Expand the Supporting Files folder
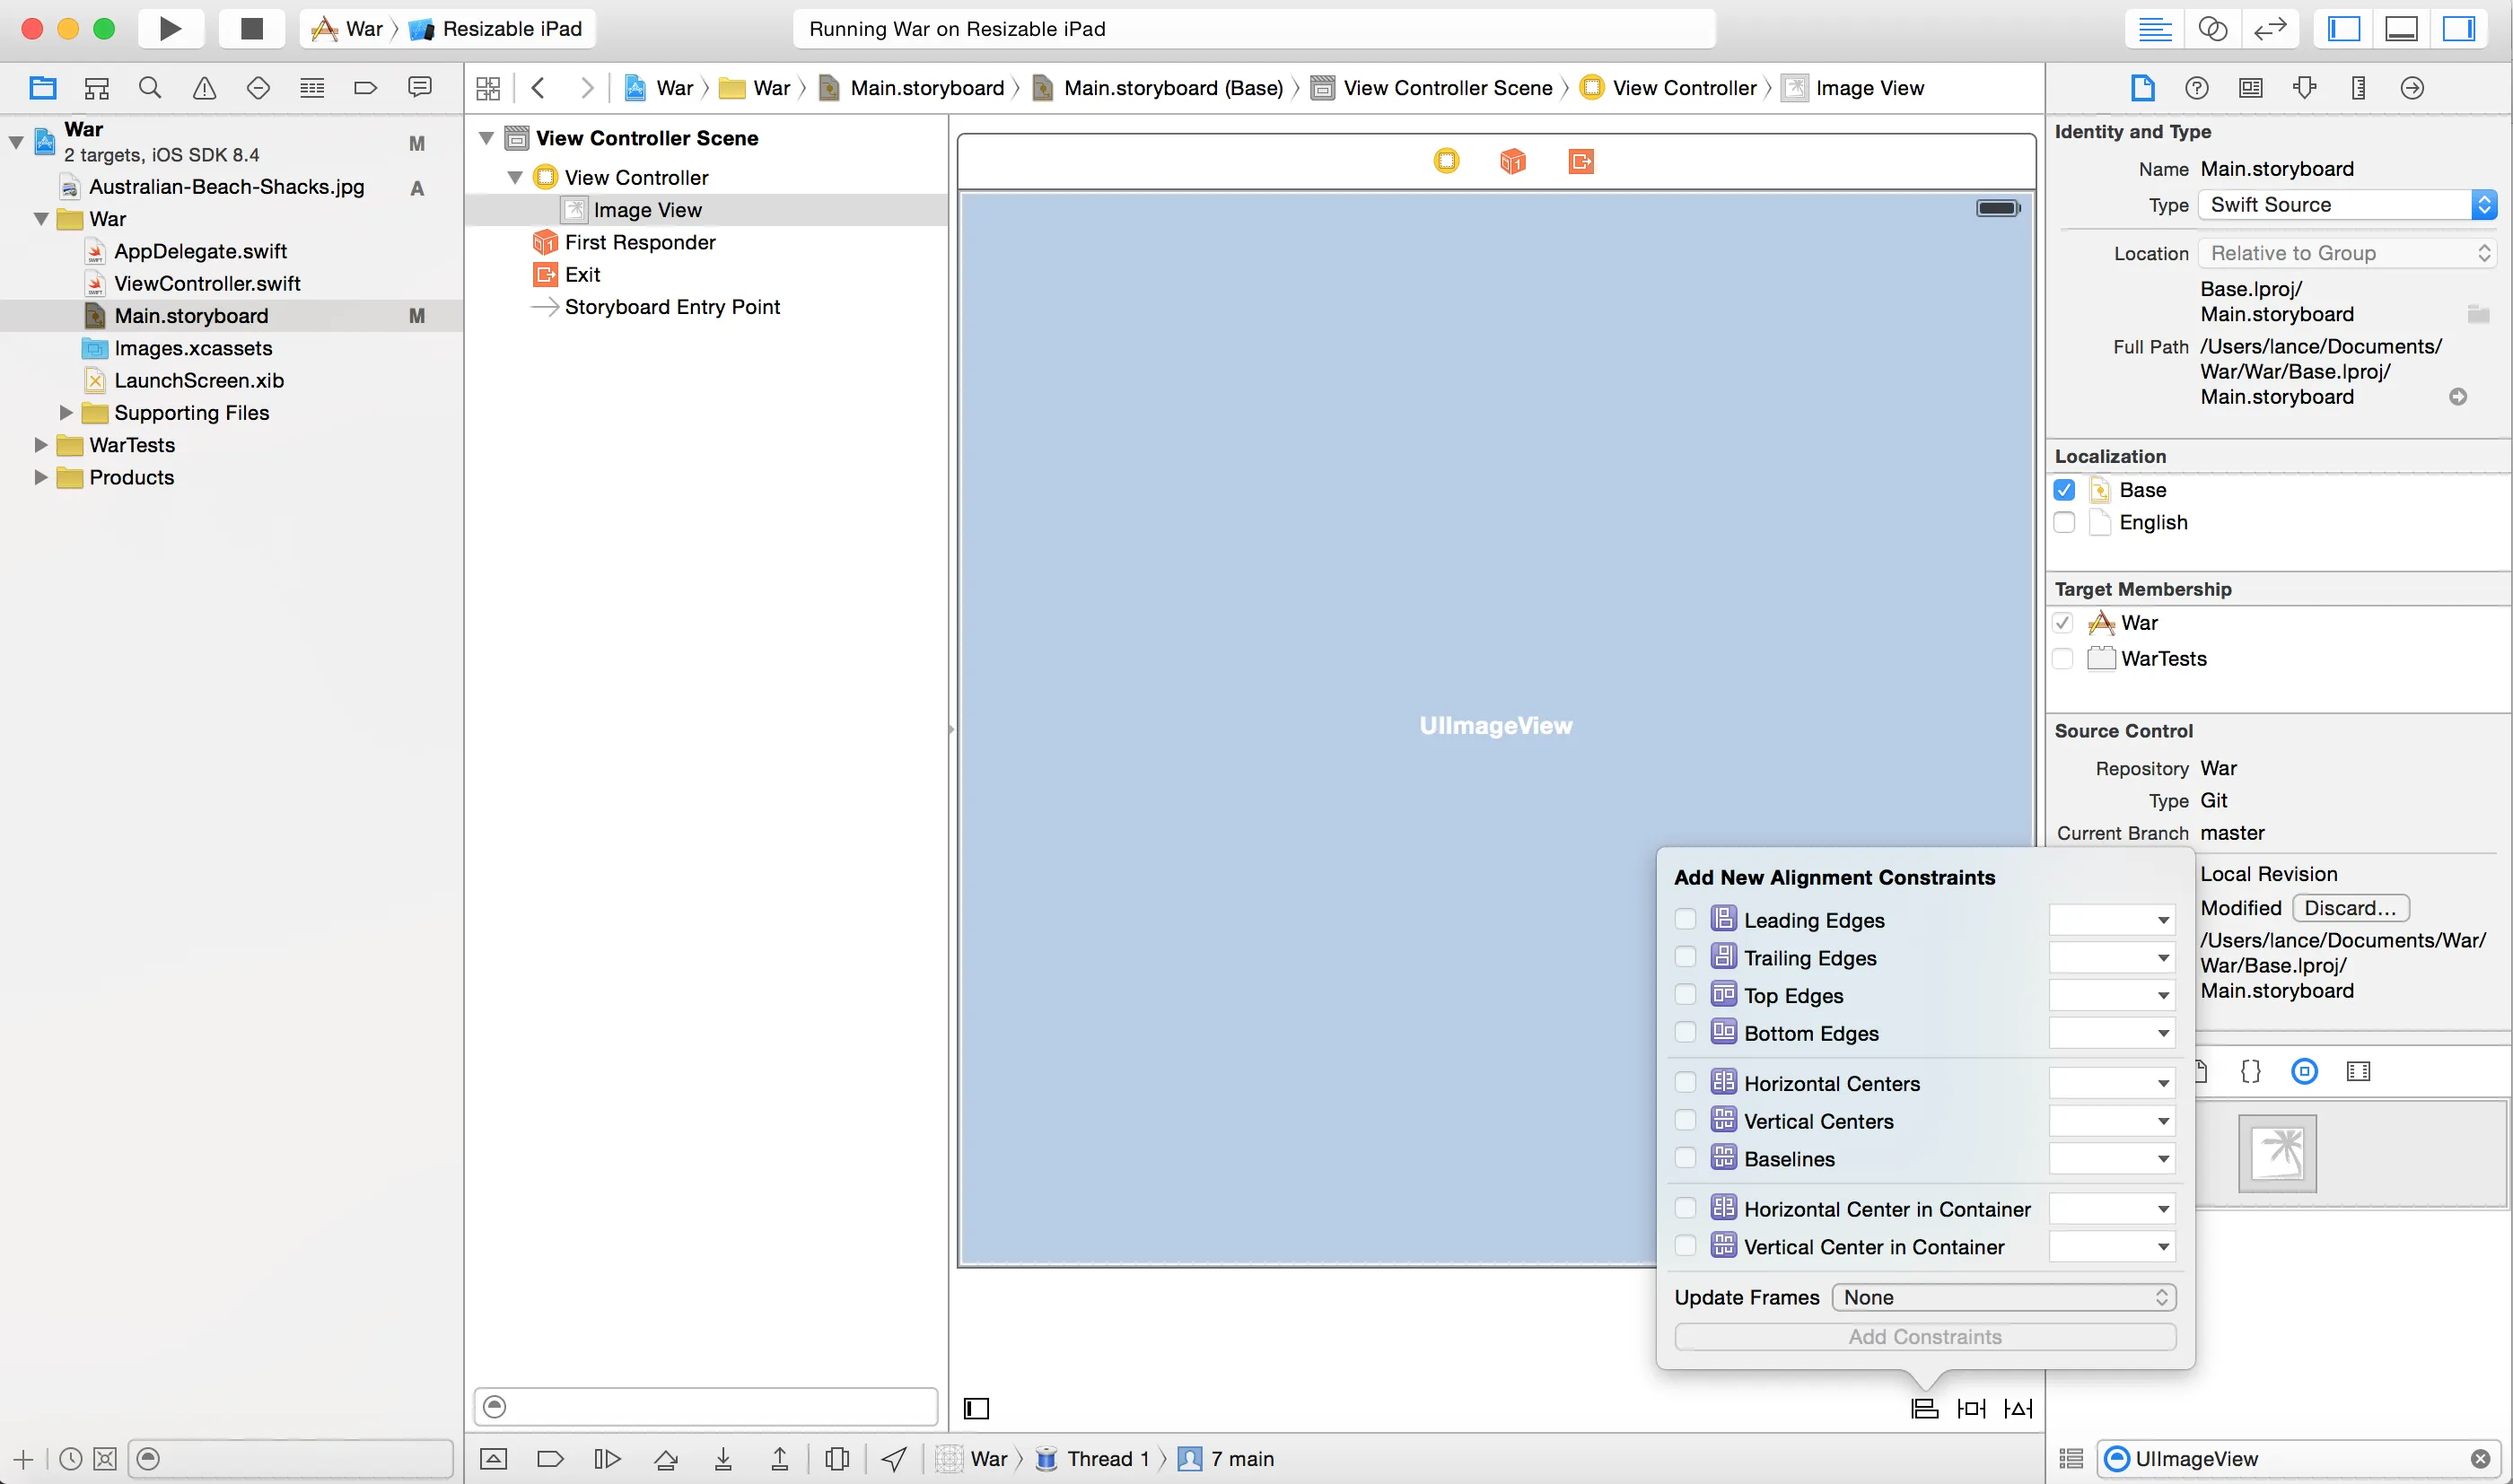This screenshot has width=2513, height=1484. (x=66, y=412)
